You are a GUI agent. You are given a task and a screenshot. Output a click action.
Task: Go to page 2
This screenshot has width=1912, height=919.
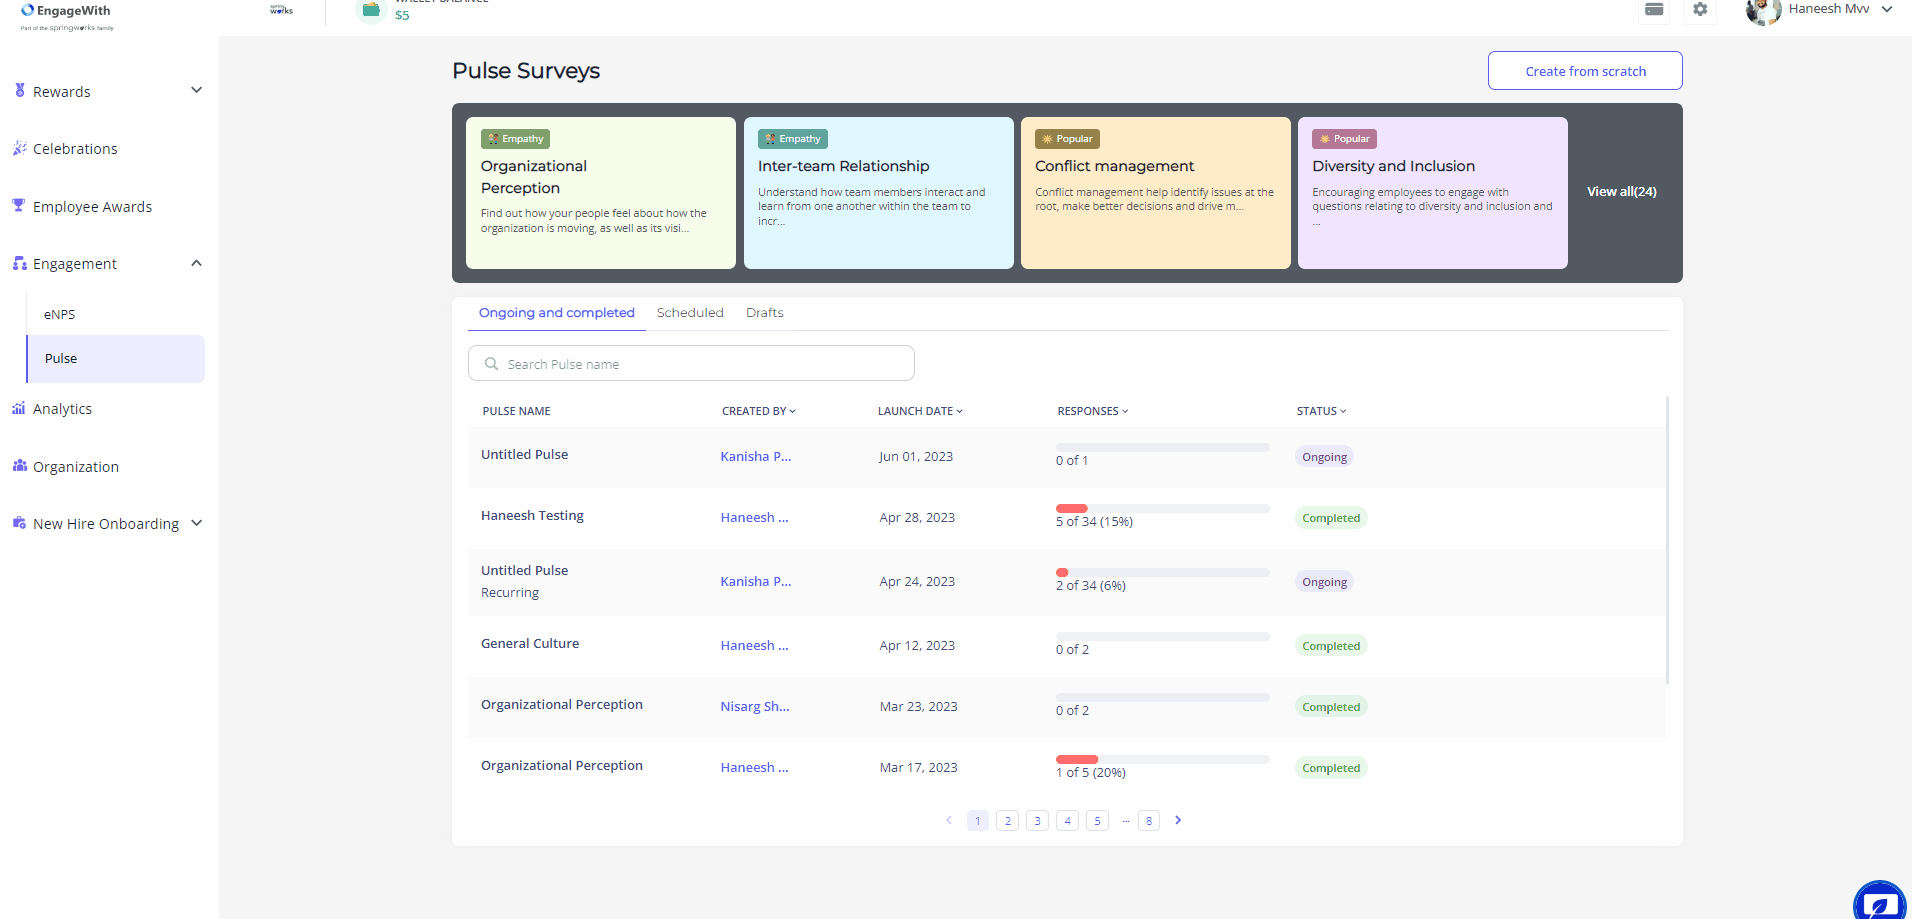[1007, 820]
